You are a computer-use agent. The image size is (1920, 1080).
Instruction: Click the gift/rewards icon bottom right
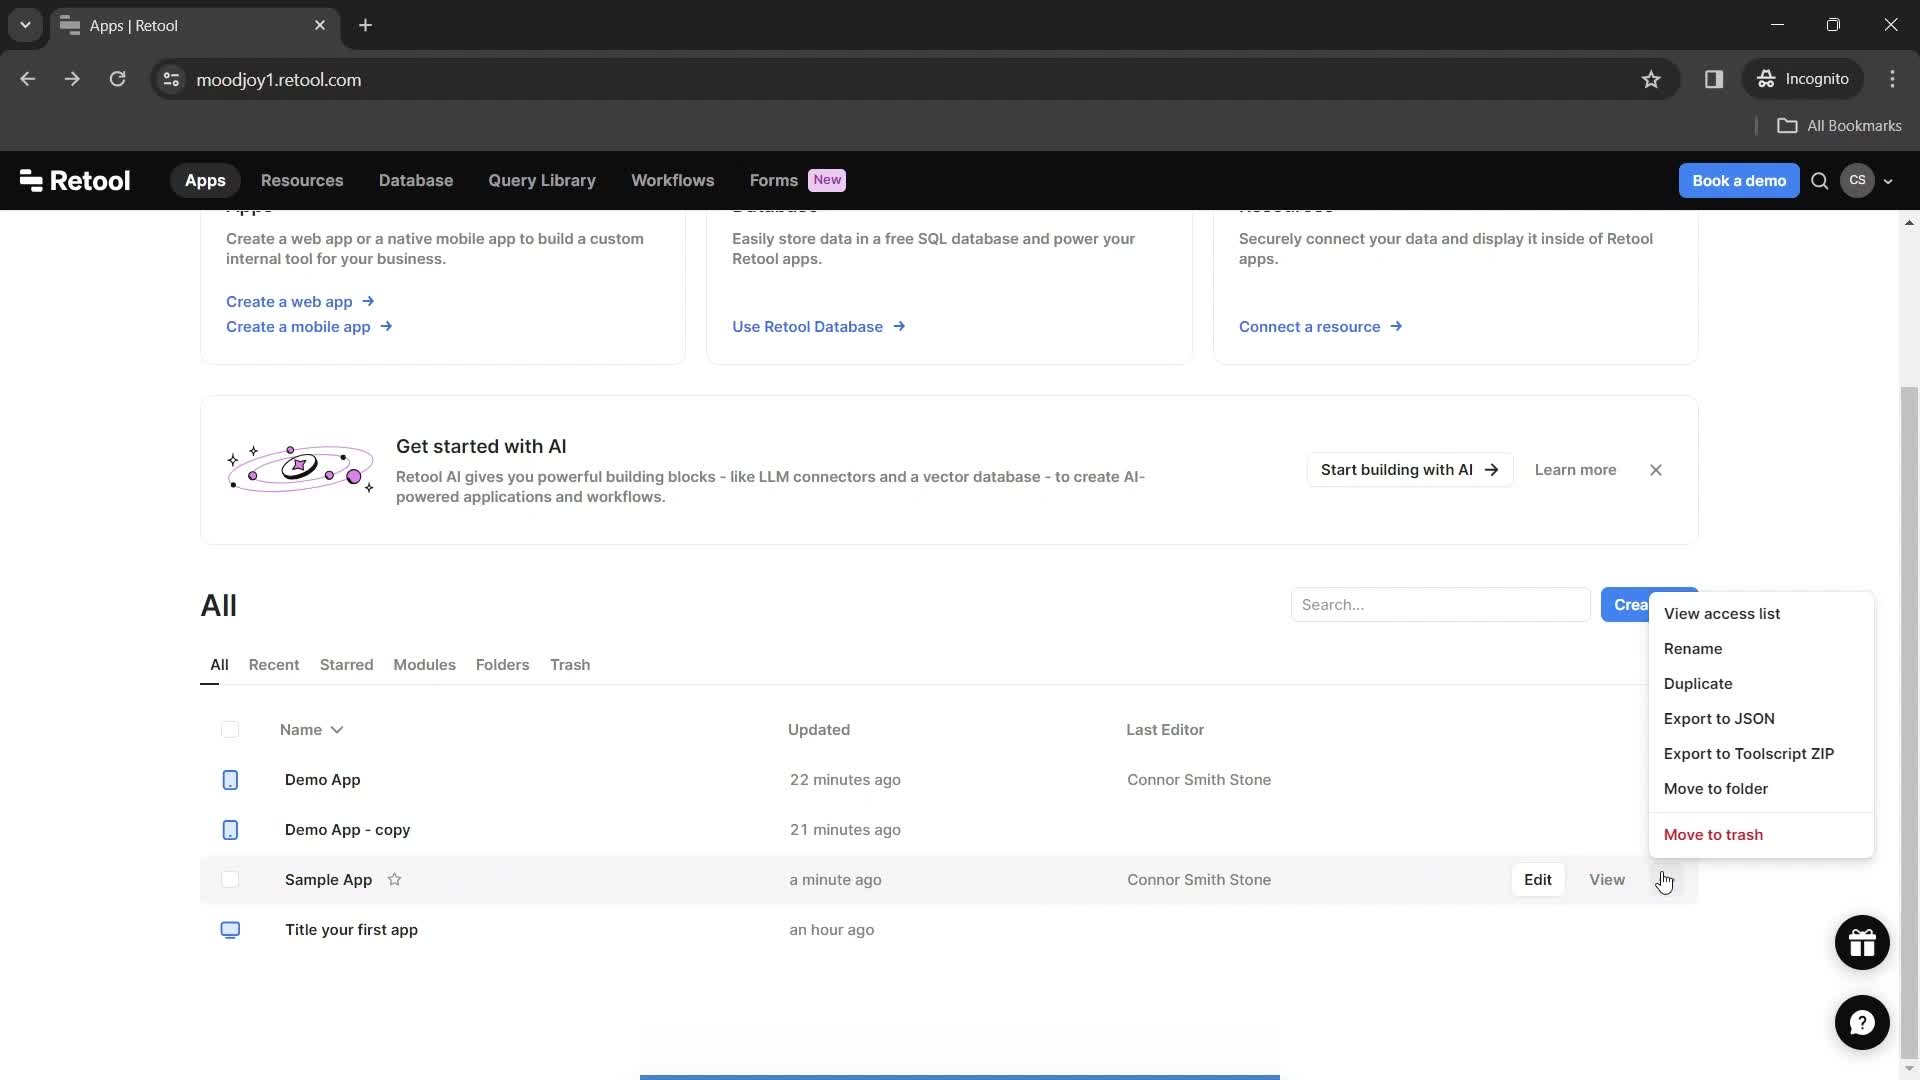point(1863,942)
